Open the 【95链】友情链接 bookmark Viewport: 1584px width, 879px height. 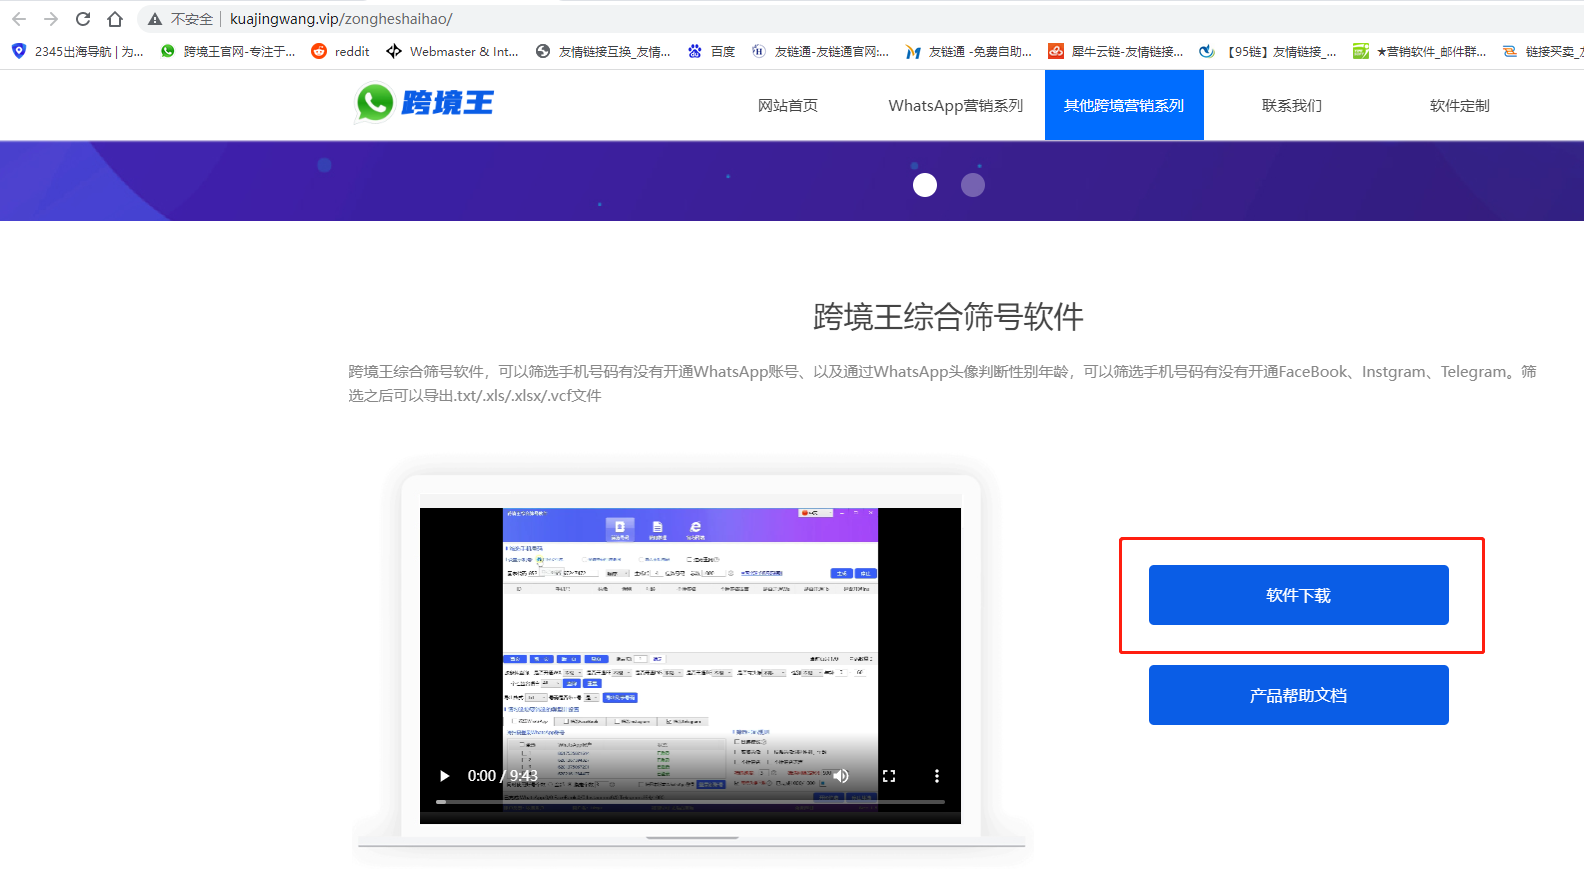[x=1267, y=51]
